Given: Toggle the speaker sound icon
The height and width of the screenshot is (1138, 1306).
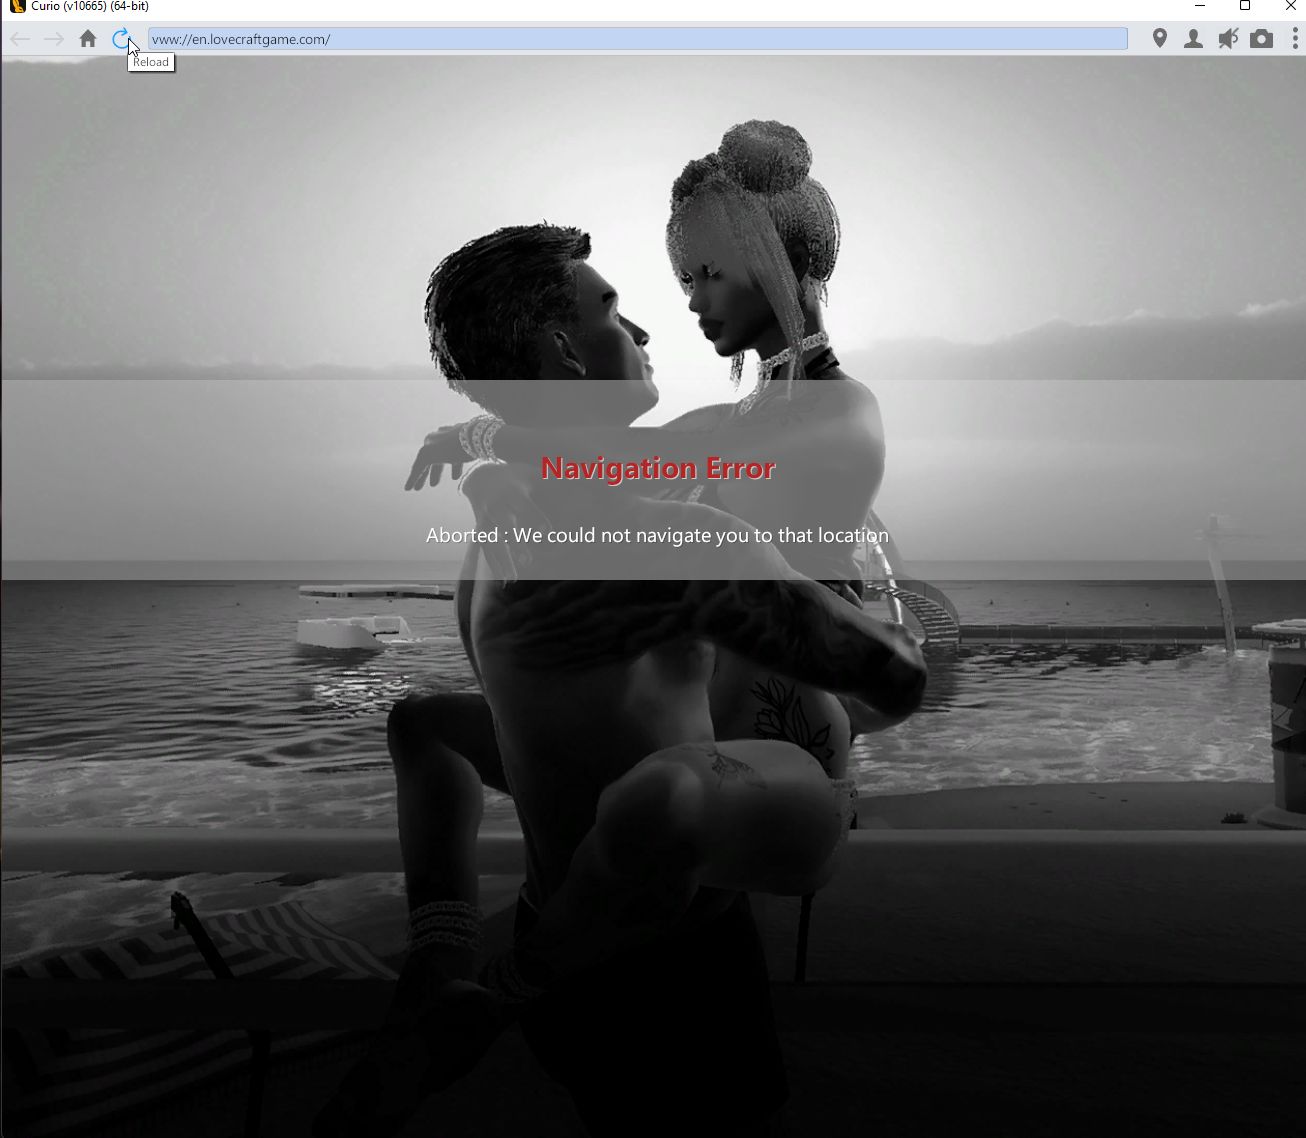Looking at the screenshot, I should click(1228, 39).
